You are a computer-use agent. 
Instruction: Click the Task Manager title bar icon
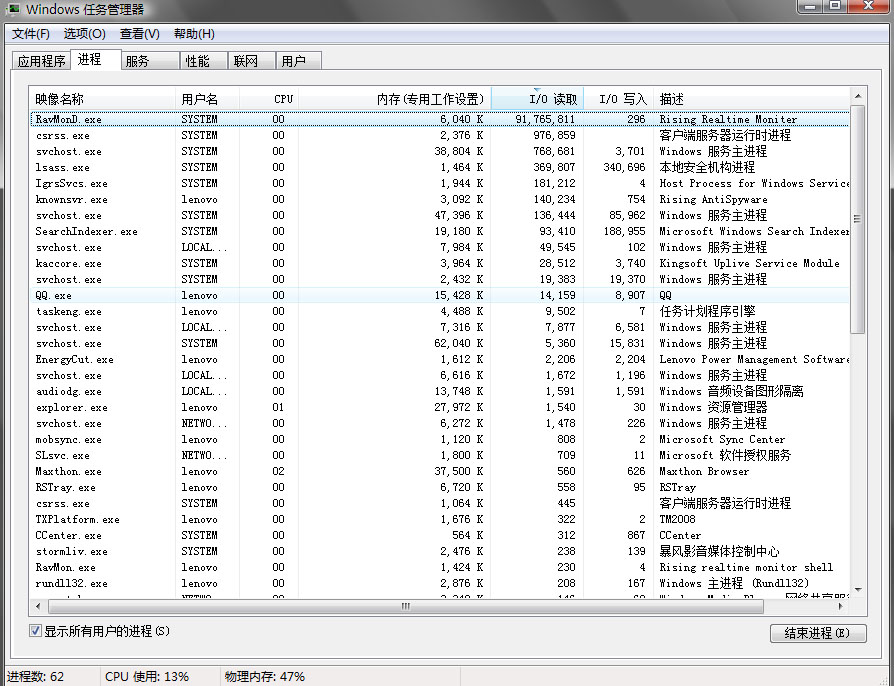tap(13, 9)
